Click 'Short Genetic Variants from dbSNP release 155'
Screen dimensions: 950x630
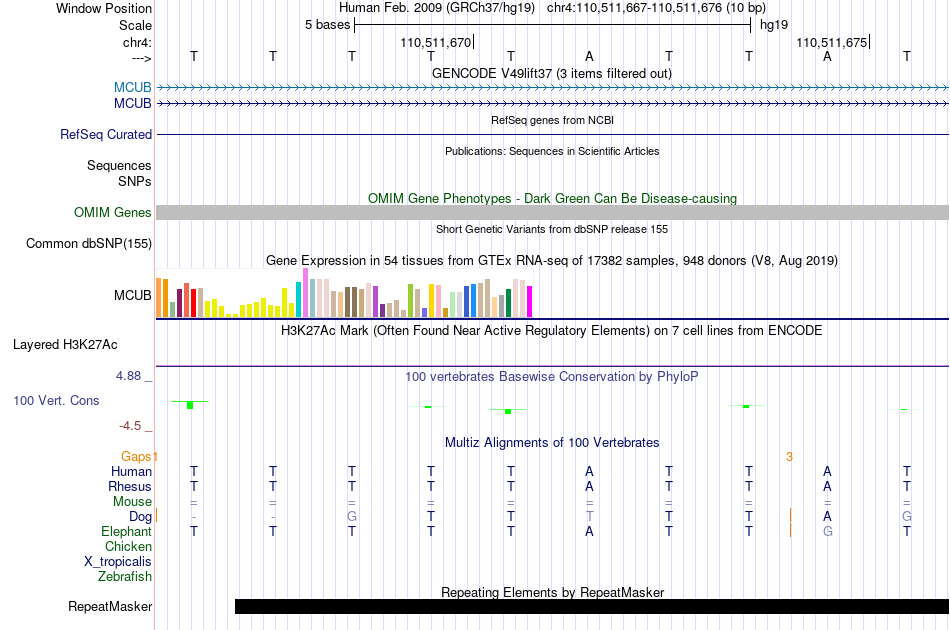(x=552, y=229)
